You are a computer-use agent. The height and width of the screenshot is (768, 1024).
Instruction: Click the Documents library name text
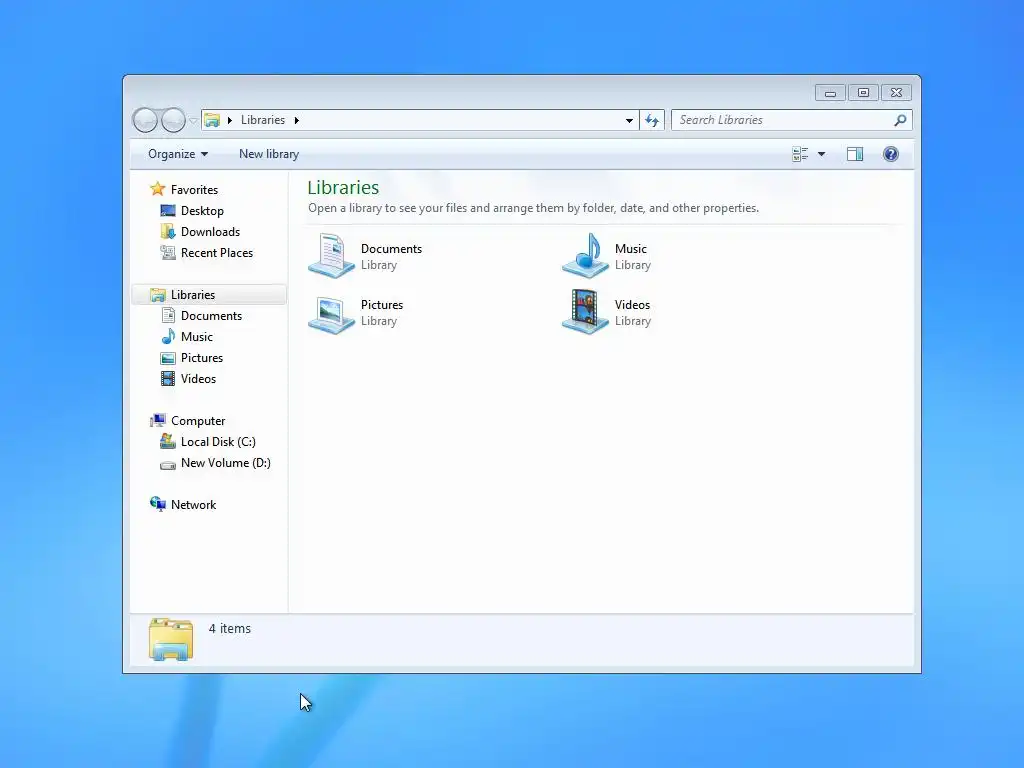pyautogui.click(x=391, y=249)
